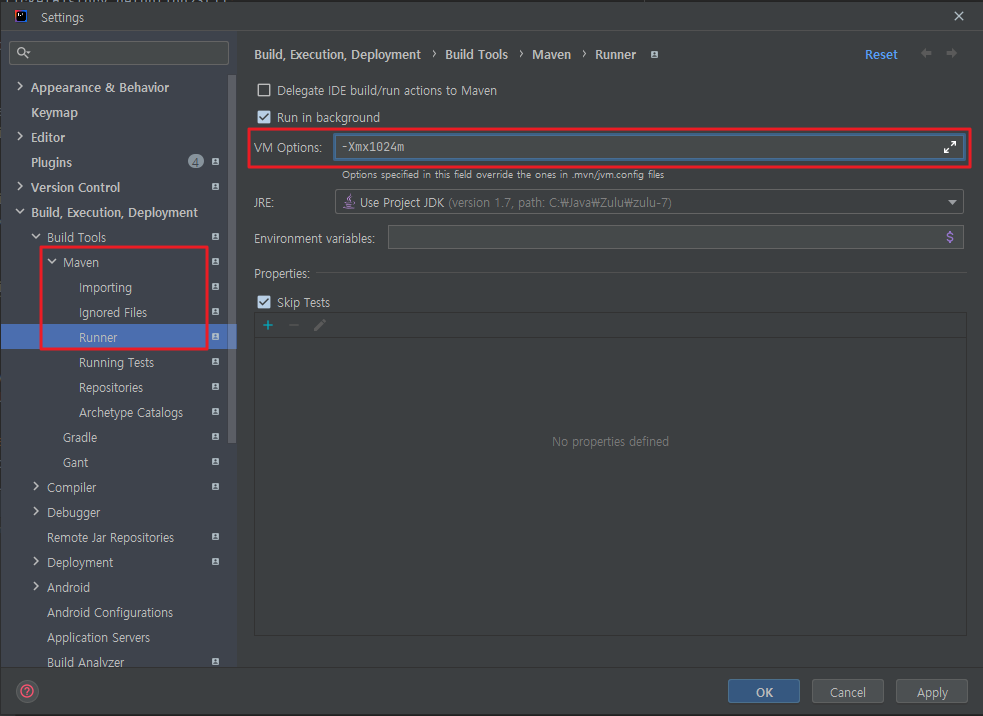
Task: Toggle the Run in background checkbox
Action: pyautogui.click(x=264, y=117)
